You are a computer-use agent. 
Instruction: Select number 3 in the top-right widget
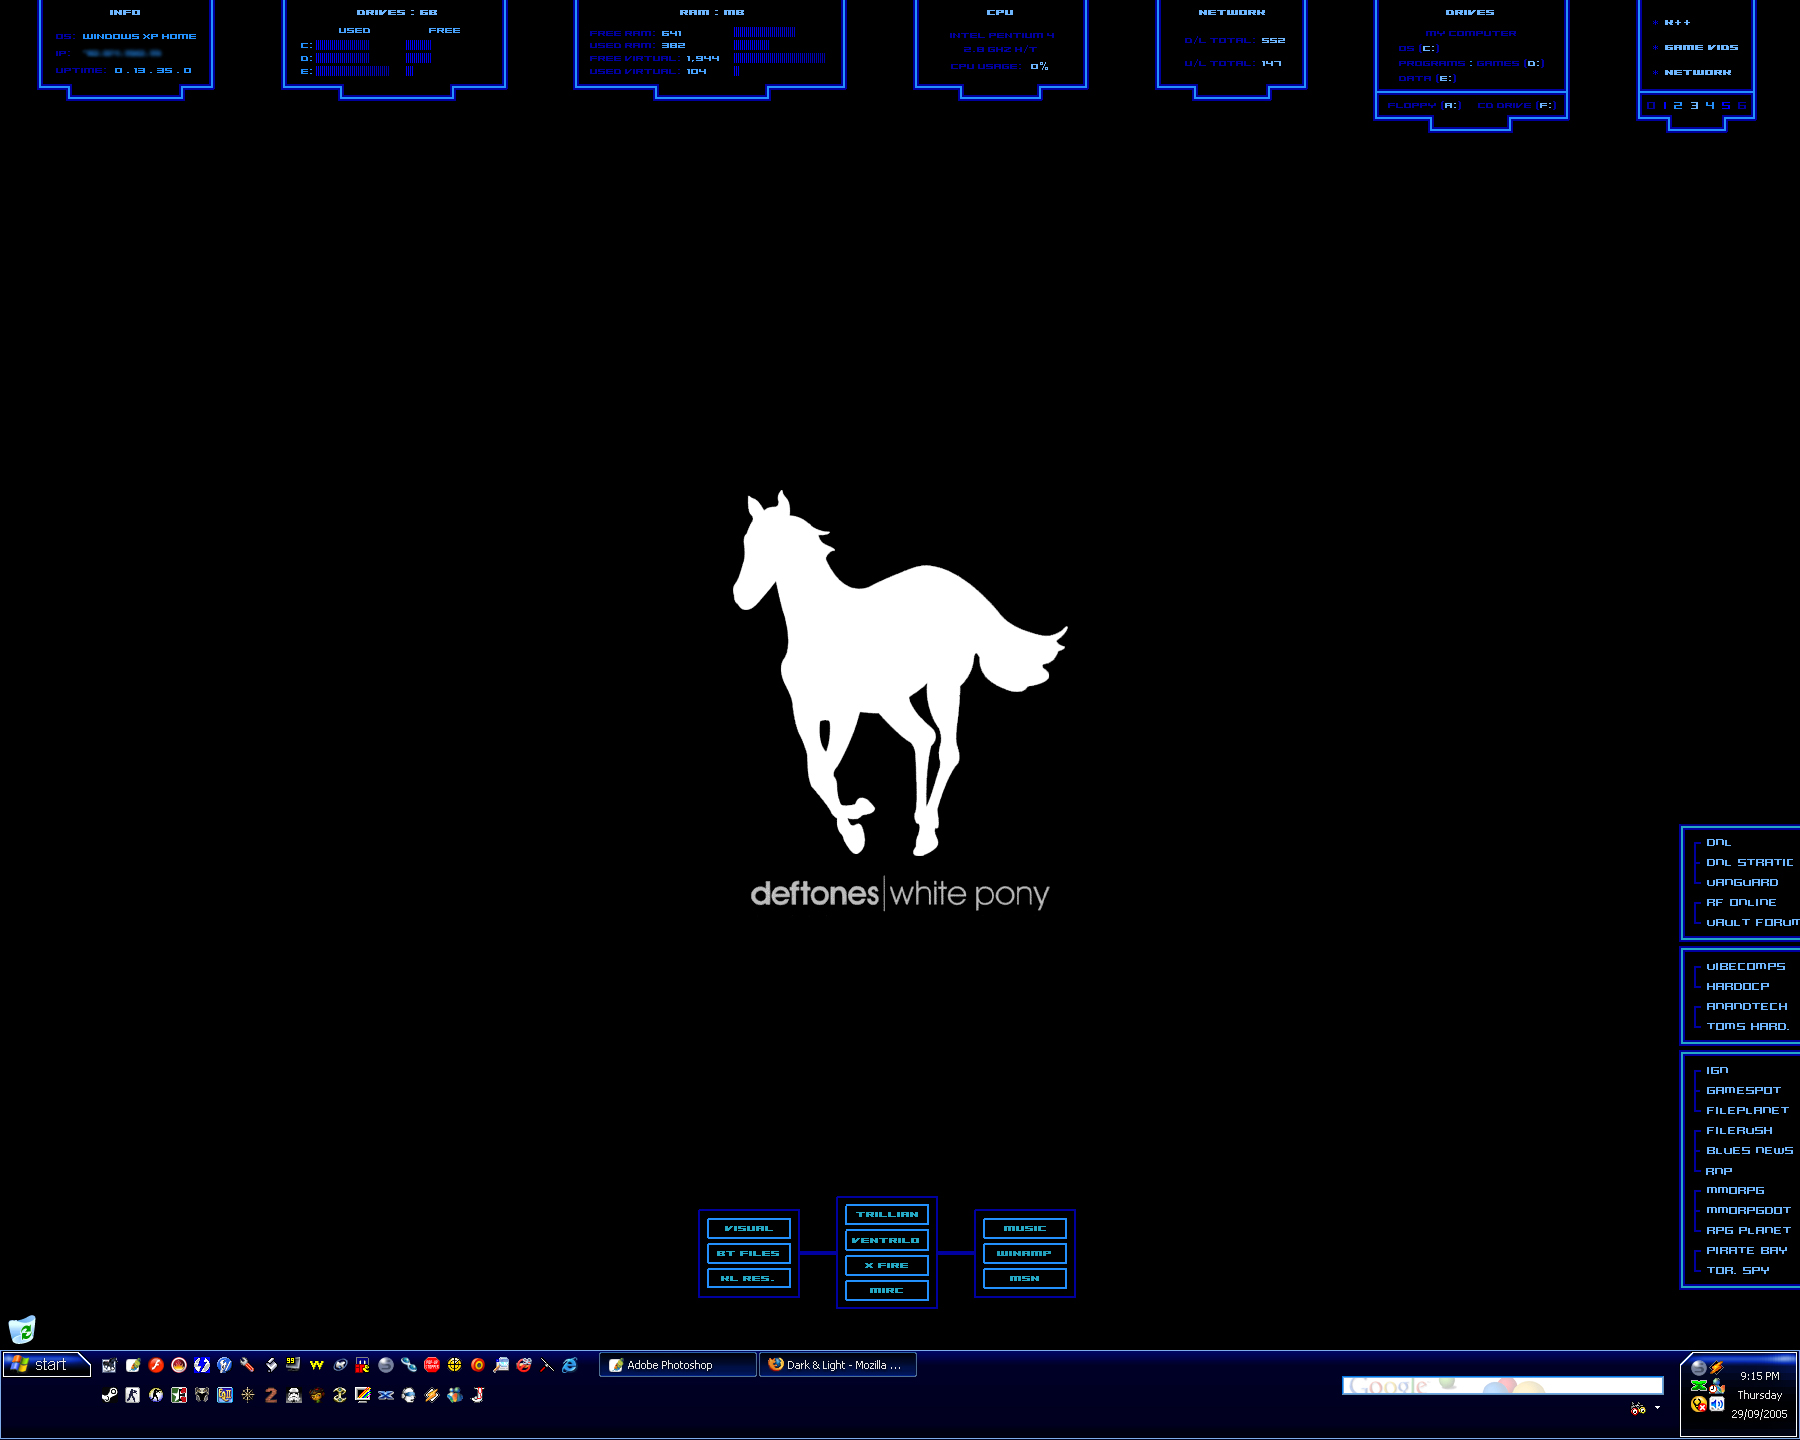(1694, 106)
